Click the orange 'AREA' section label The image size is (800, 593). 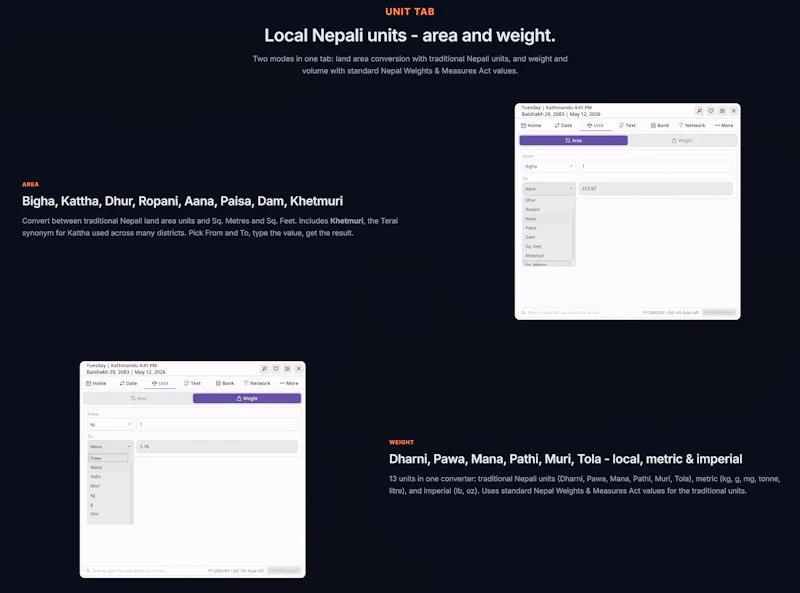coord(30,184)
